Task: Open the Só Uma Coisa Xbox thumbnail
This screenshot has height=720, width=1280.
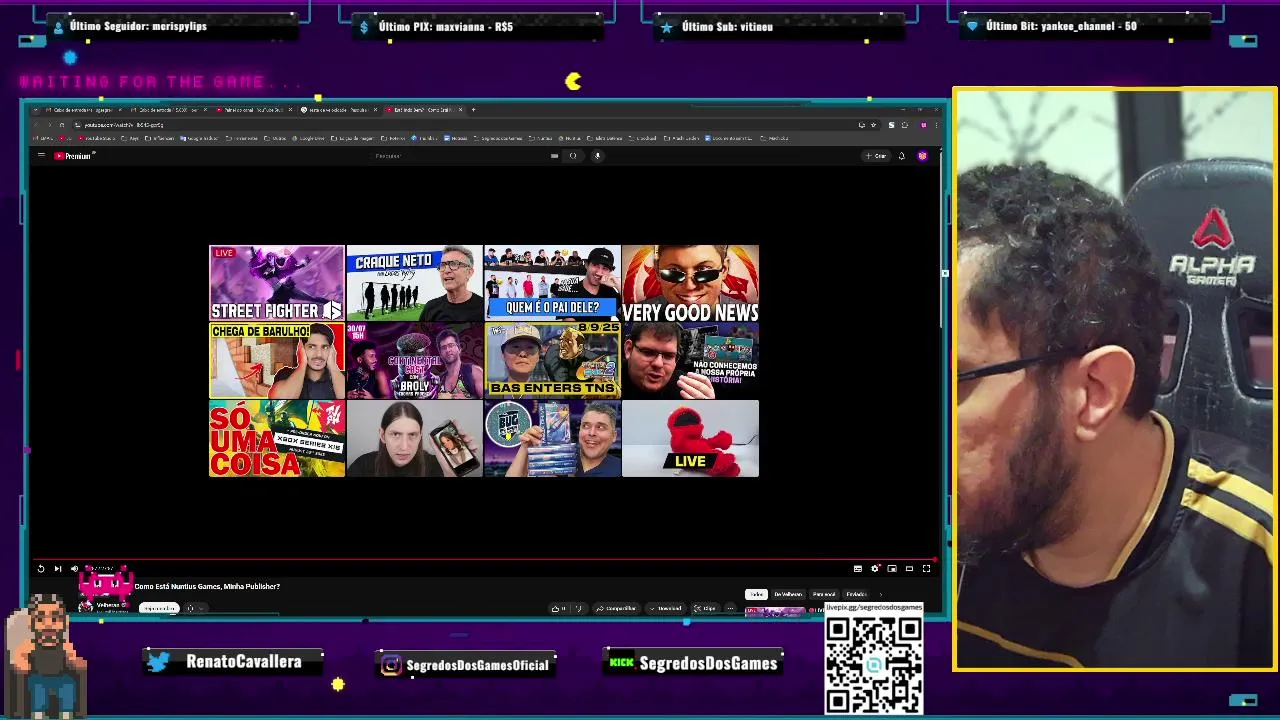Action: coord(277,438)
